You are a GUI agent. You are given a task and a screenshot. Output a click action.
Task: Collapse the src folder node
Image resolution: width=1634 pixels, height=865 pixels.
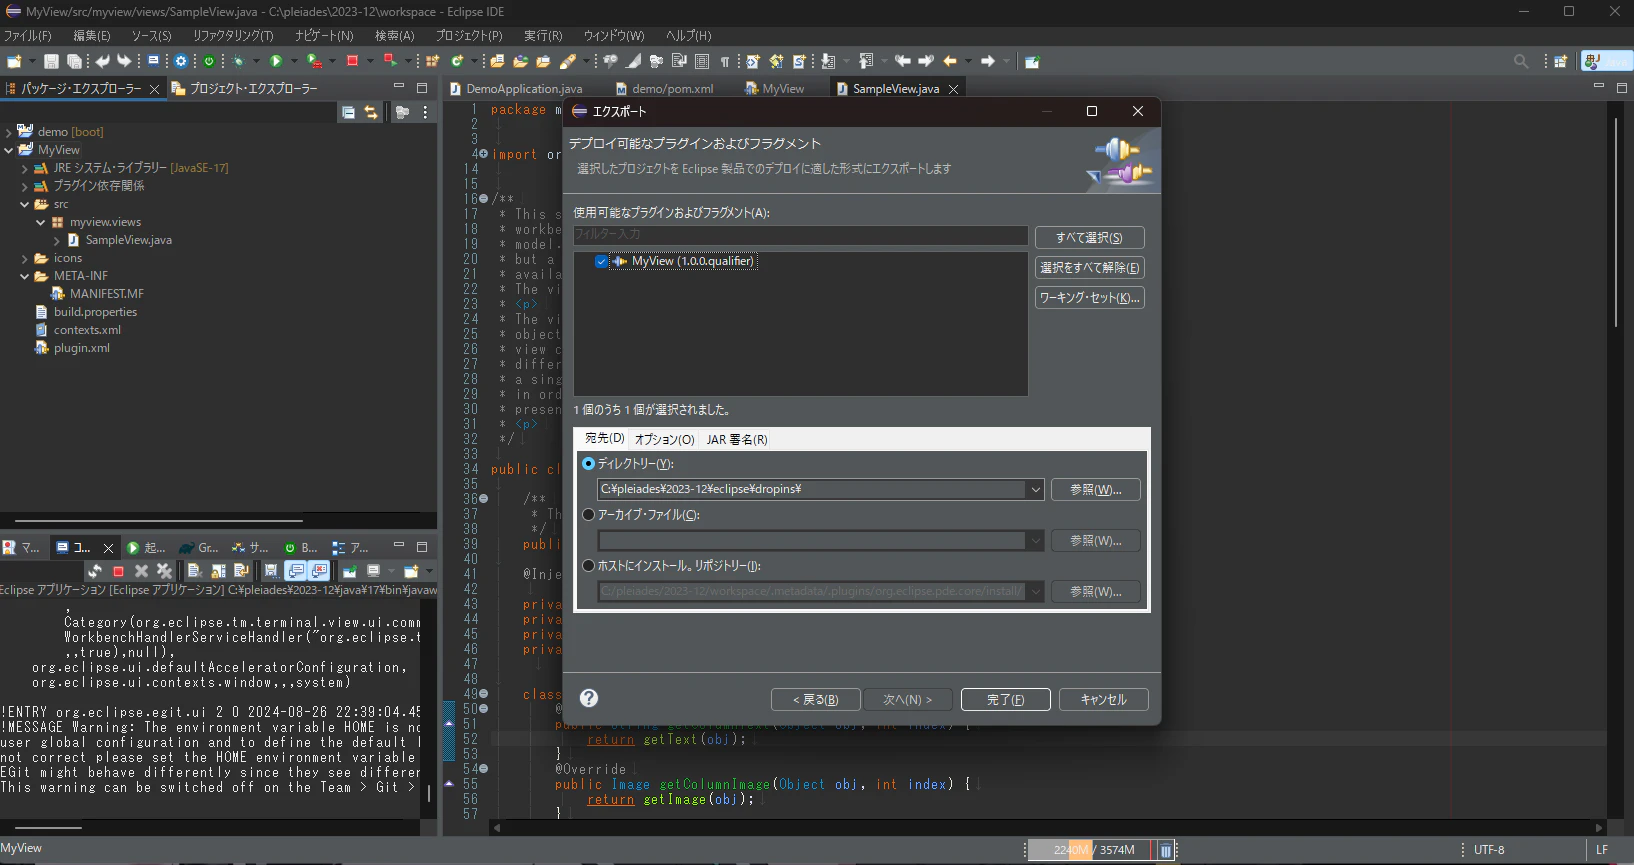coord(25,204)
